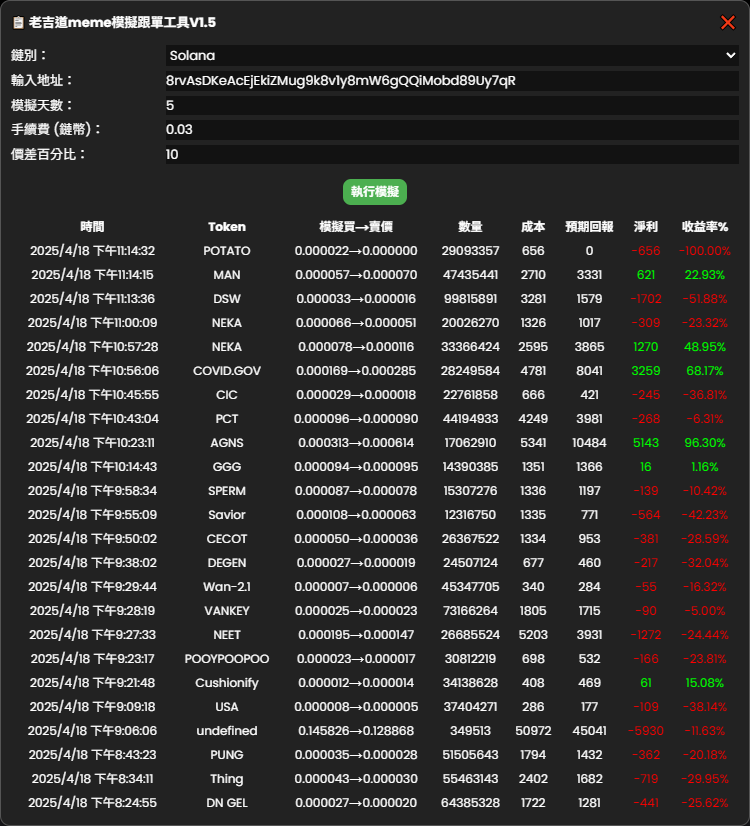Click the 淨利 column header

(x=646, y=227)
